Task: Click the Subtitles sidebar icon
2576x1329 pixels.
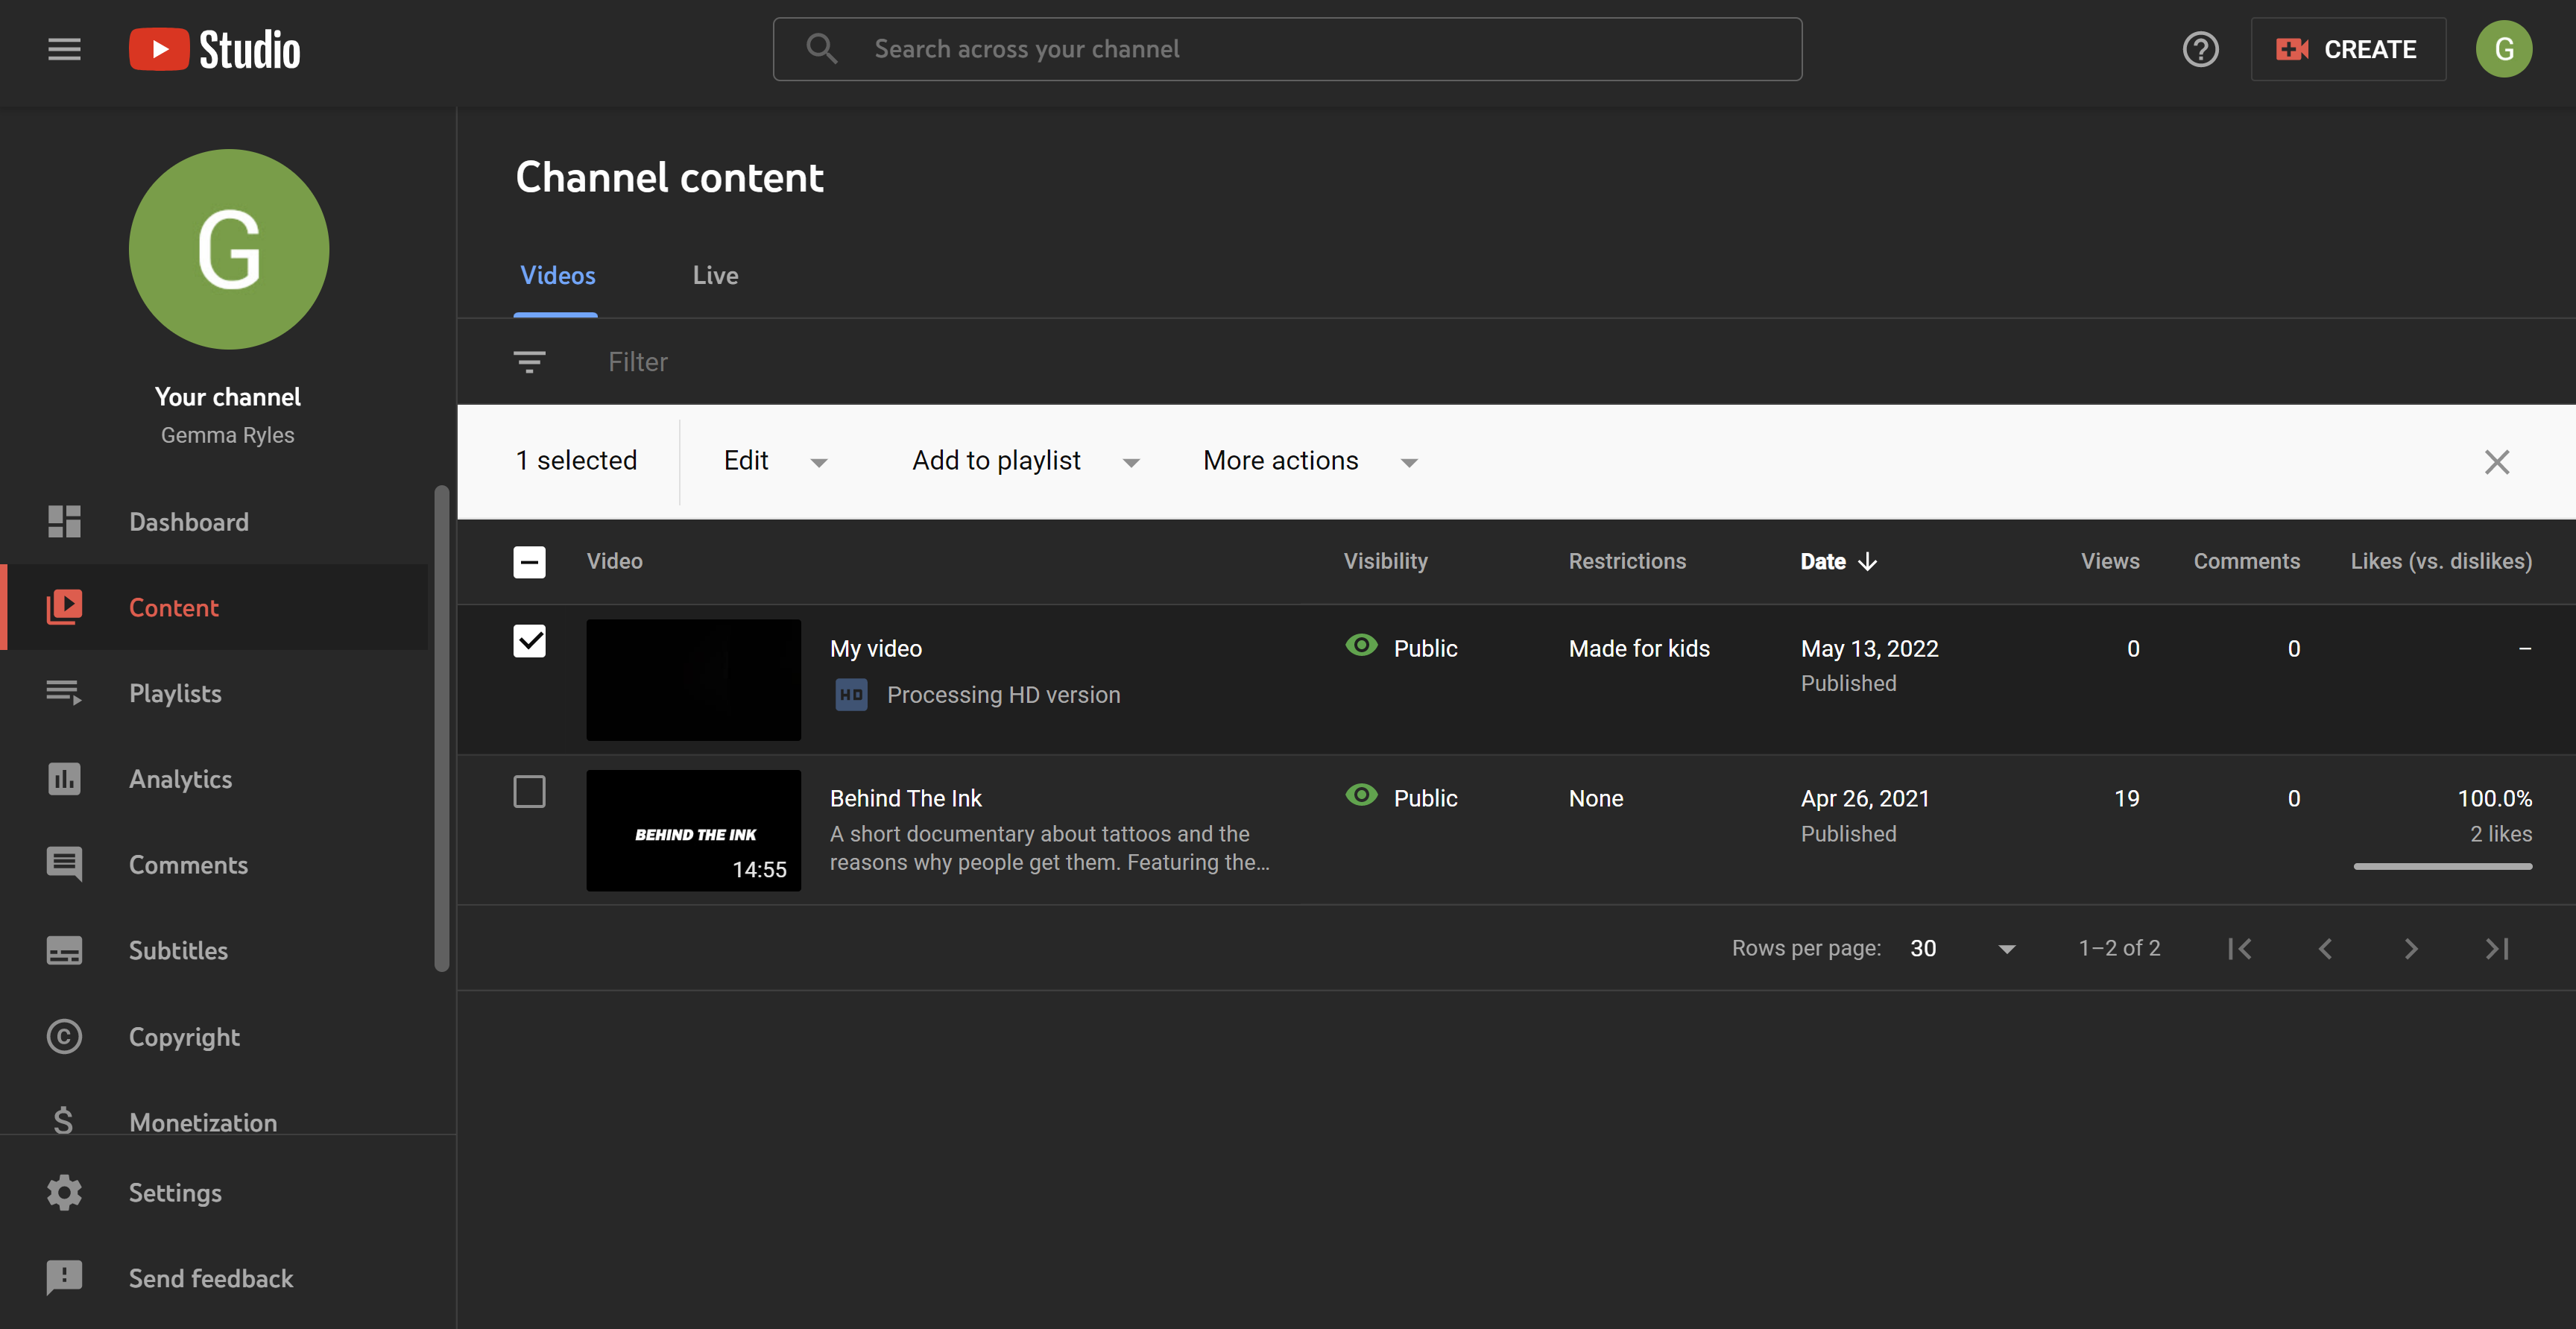Action: 64,950
